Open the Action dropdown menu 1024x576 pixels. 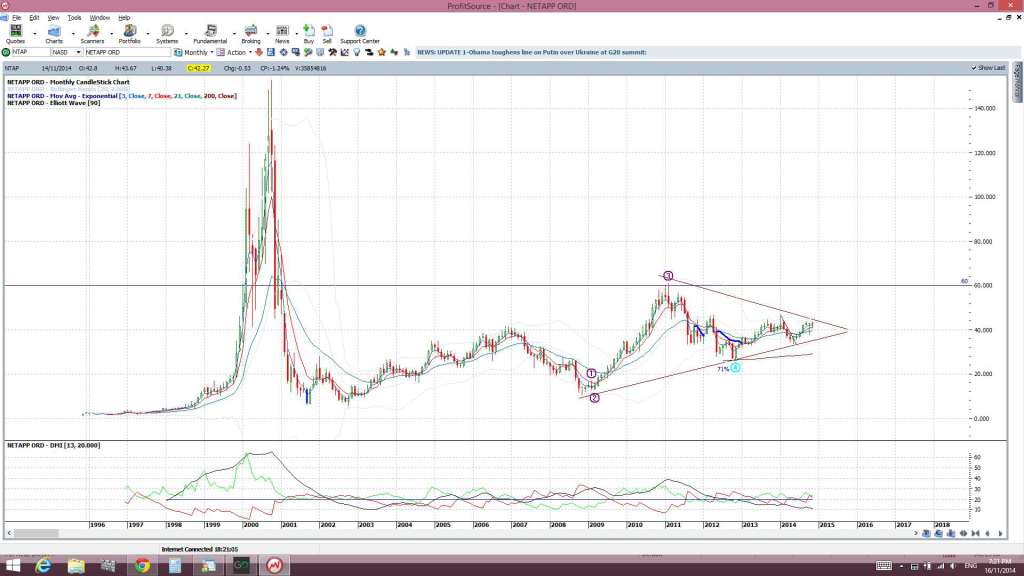click(234, 52)
